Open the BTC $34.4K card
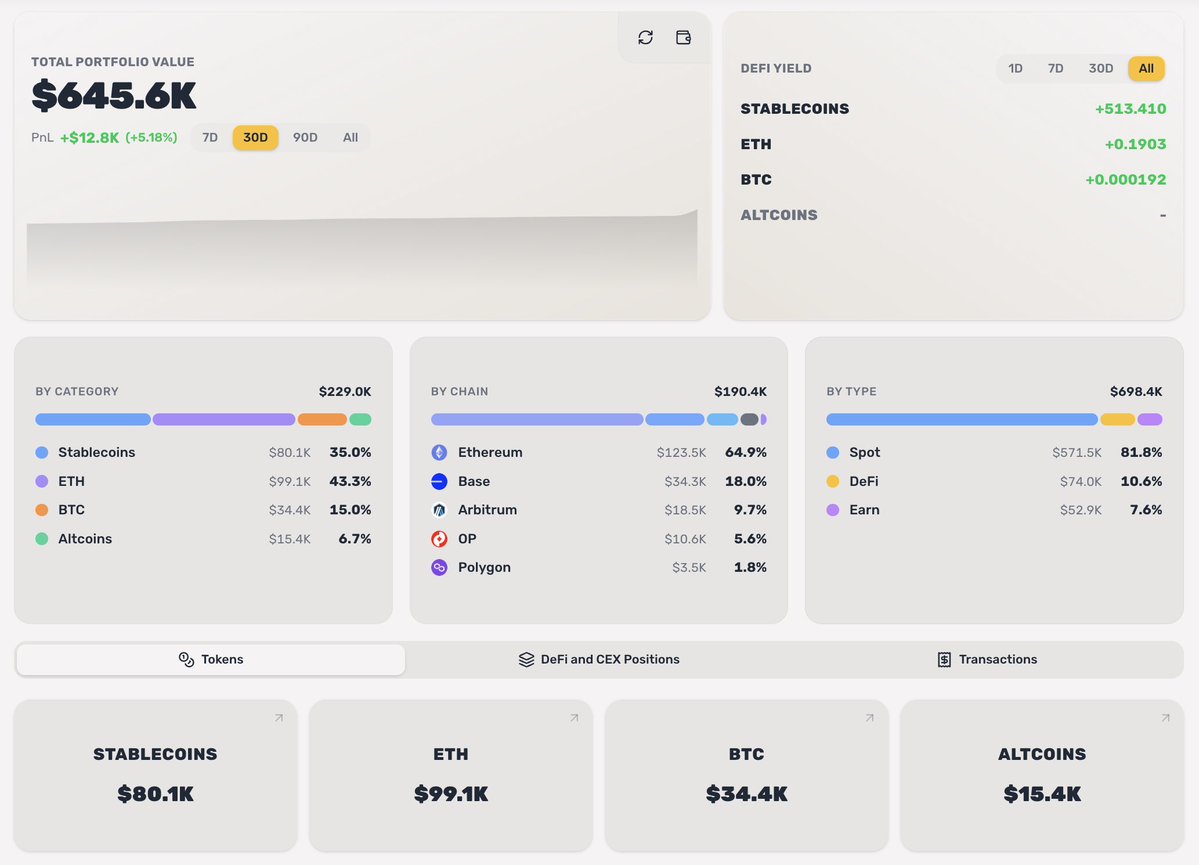 coord(746,775)
